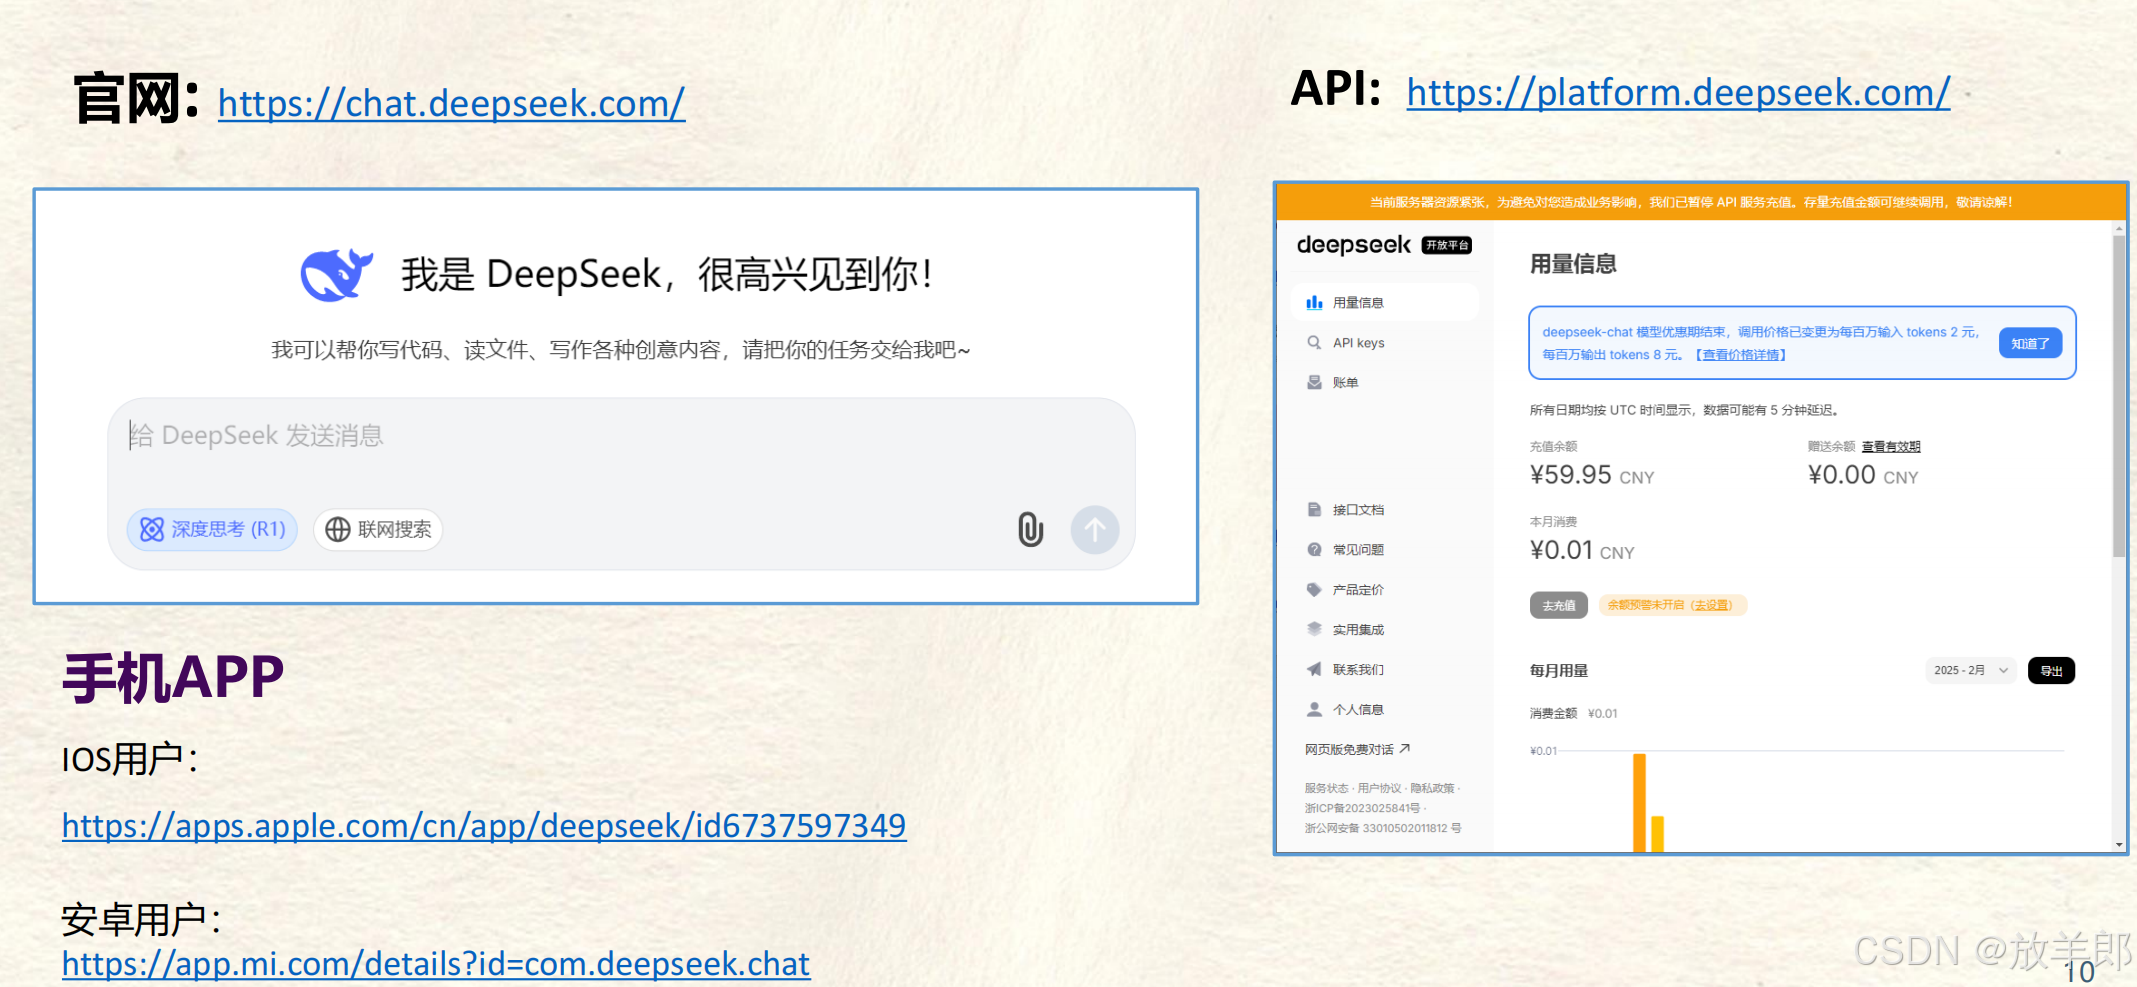The height and width of the screenshot is (987, 2137).
Task: Click the tall orange usage bar
Action: pos(1639,802)
